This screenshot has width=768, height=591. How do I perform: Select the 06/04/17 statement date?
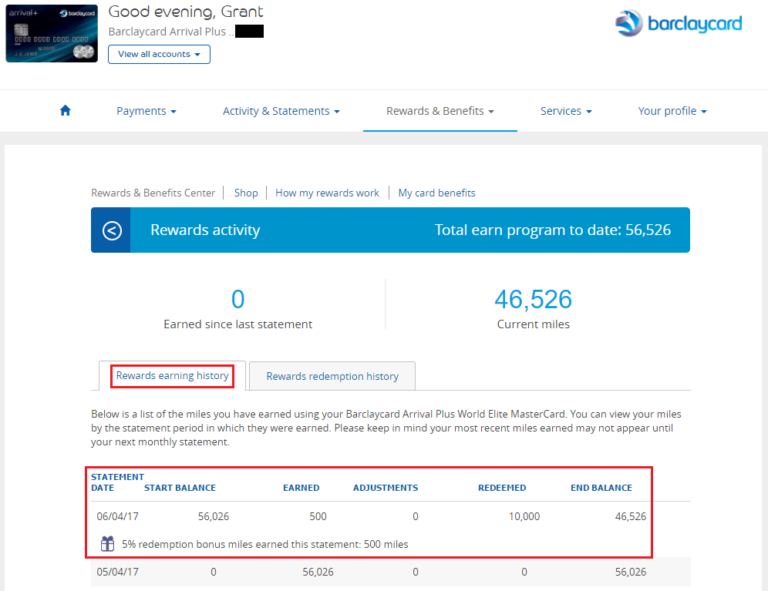coord(118,516)
